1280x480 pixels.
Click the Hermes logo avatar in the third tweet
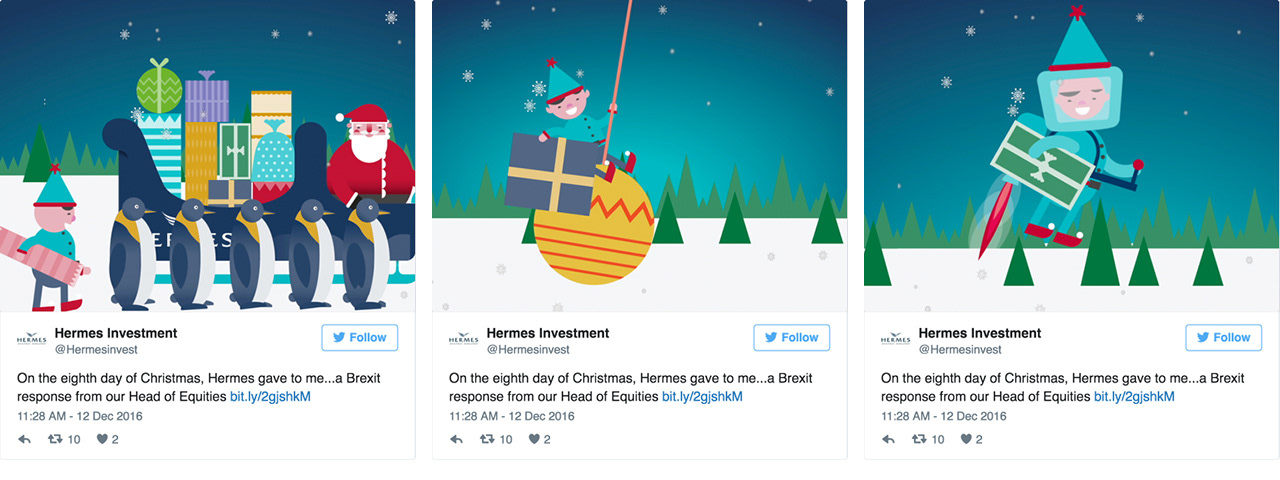click(895, 340)
